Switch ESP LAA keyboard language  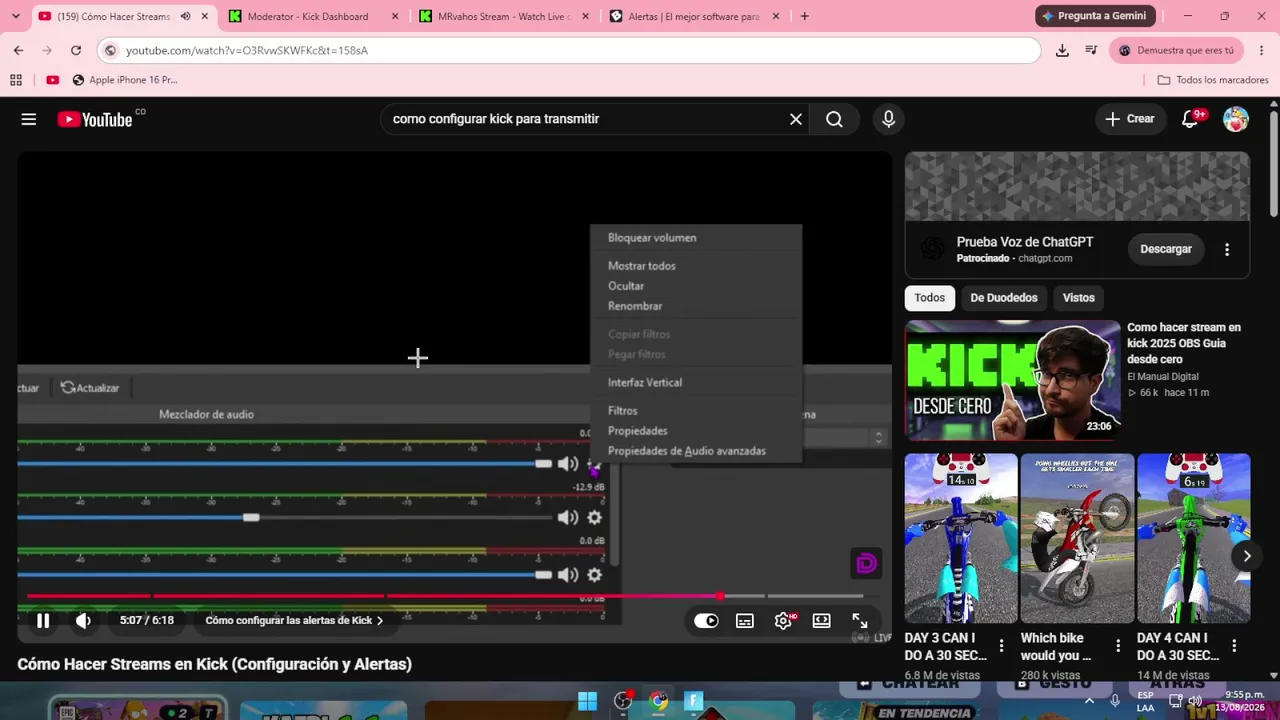pos(1145,701)
